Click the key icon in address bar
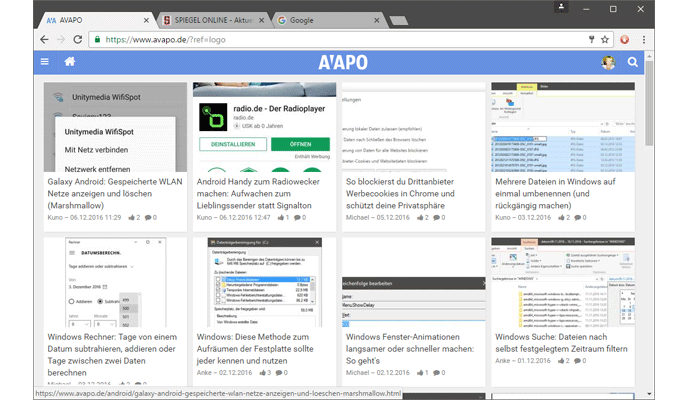Image resolution: width=688 pixels, height=400 pixels. tap(591, 39)
